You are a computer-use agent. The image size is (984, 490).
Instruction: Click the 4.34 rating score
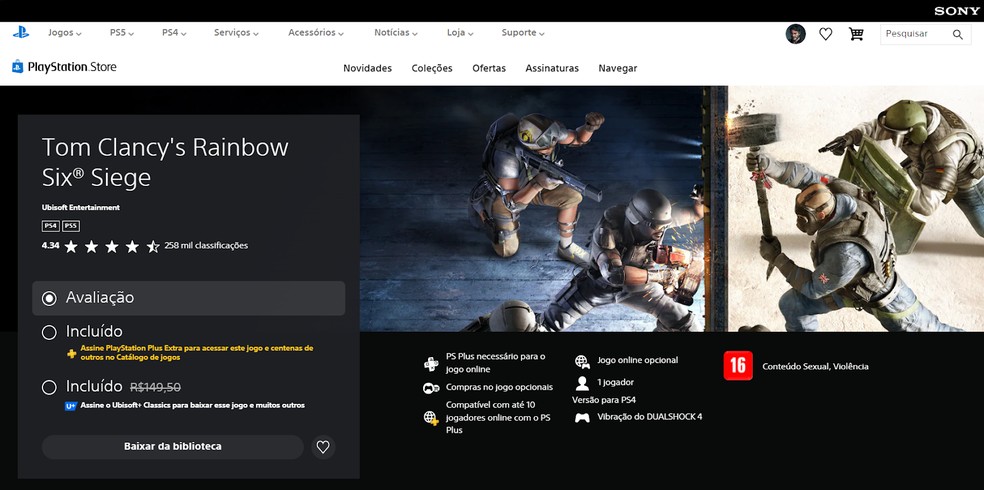(50, 245)
